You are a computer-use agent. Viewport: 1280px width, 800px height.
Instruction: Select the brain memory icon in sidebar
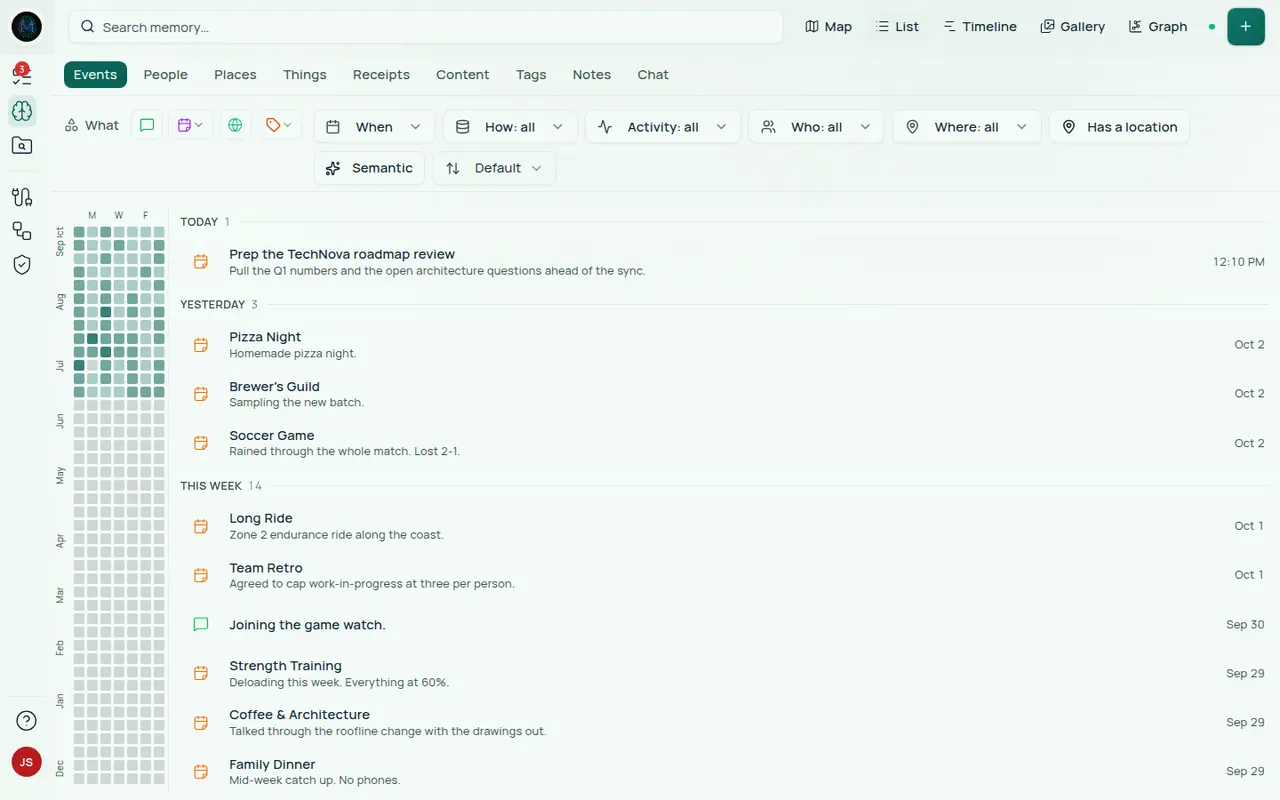(x=22, y=111)
